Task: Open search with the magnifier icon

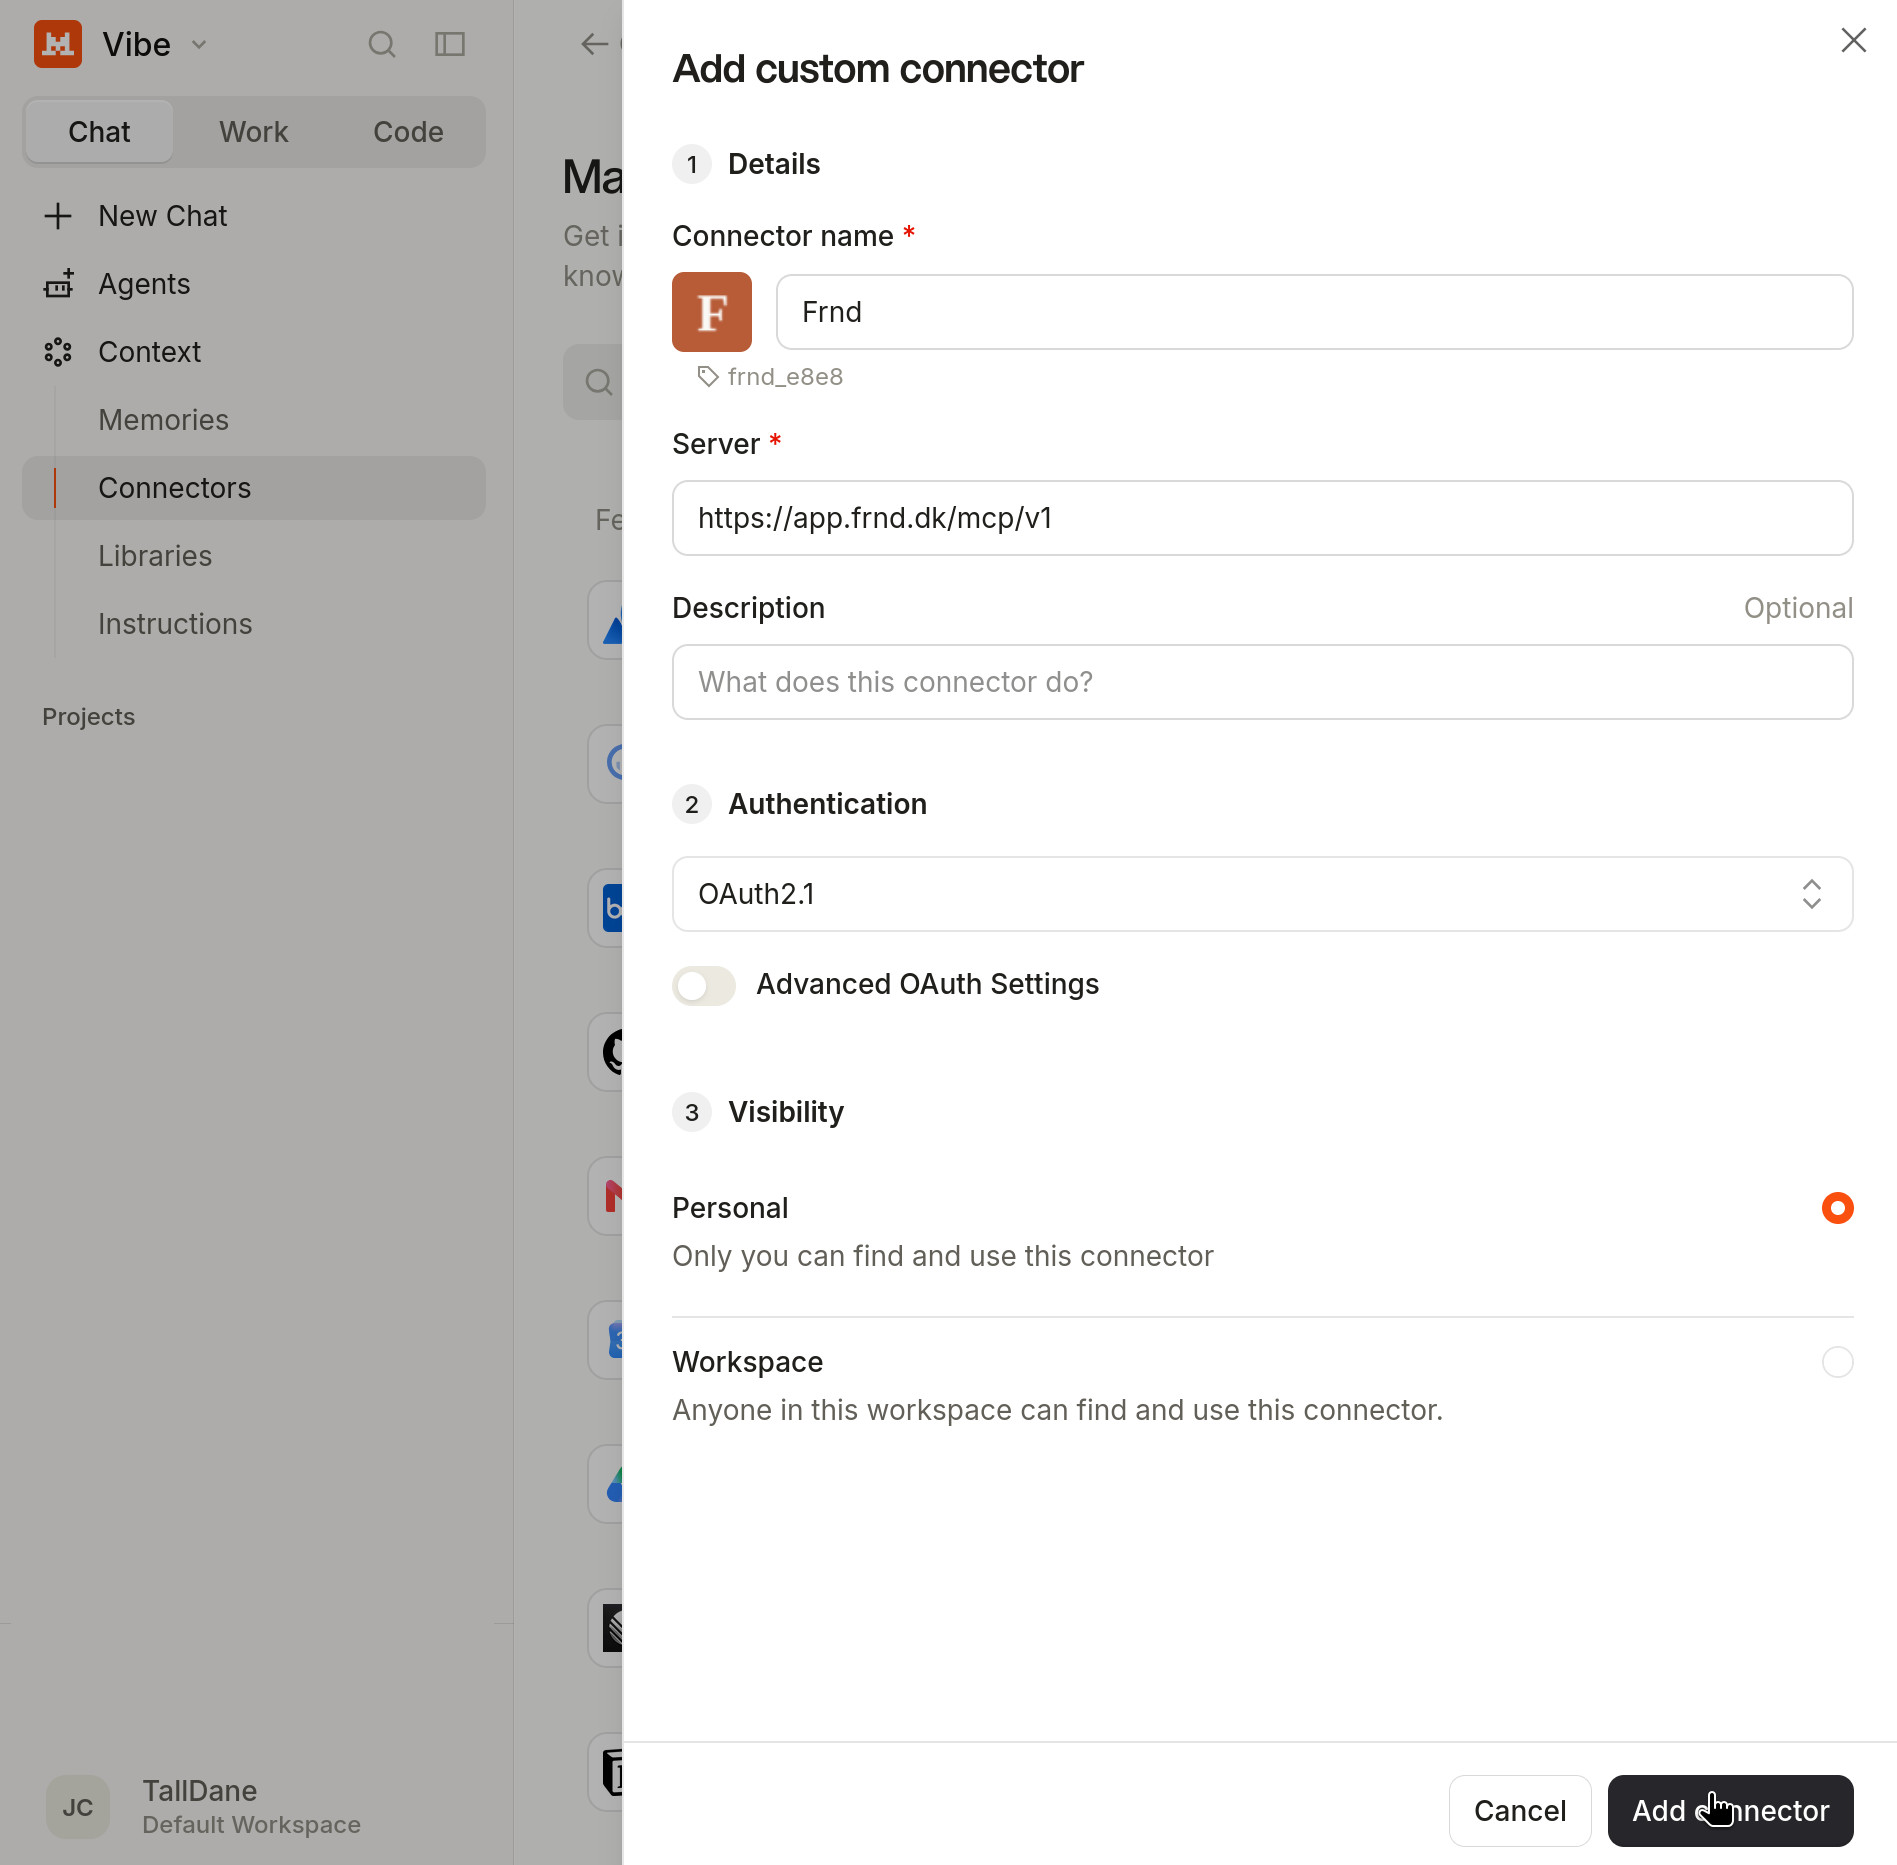Action: point(381,44)
